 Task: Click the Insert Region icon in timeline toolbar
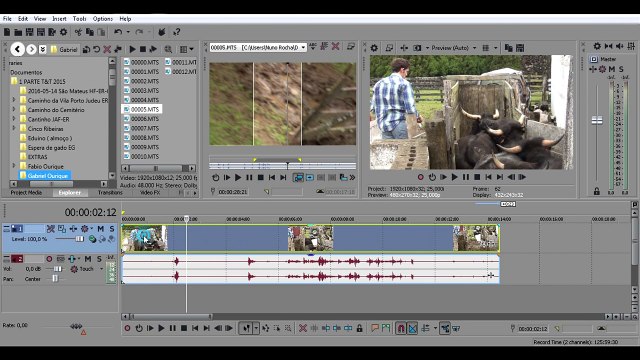[x=386, y=328]
